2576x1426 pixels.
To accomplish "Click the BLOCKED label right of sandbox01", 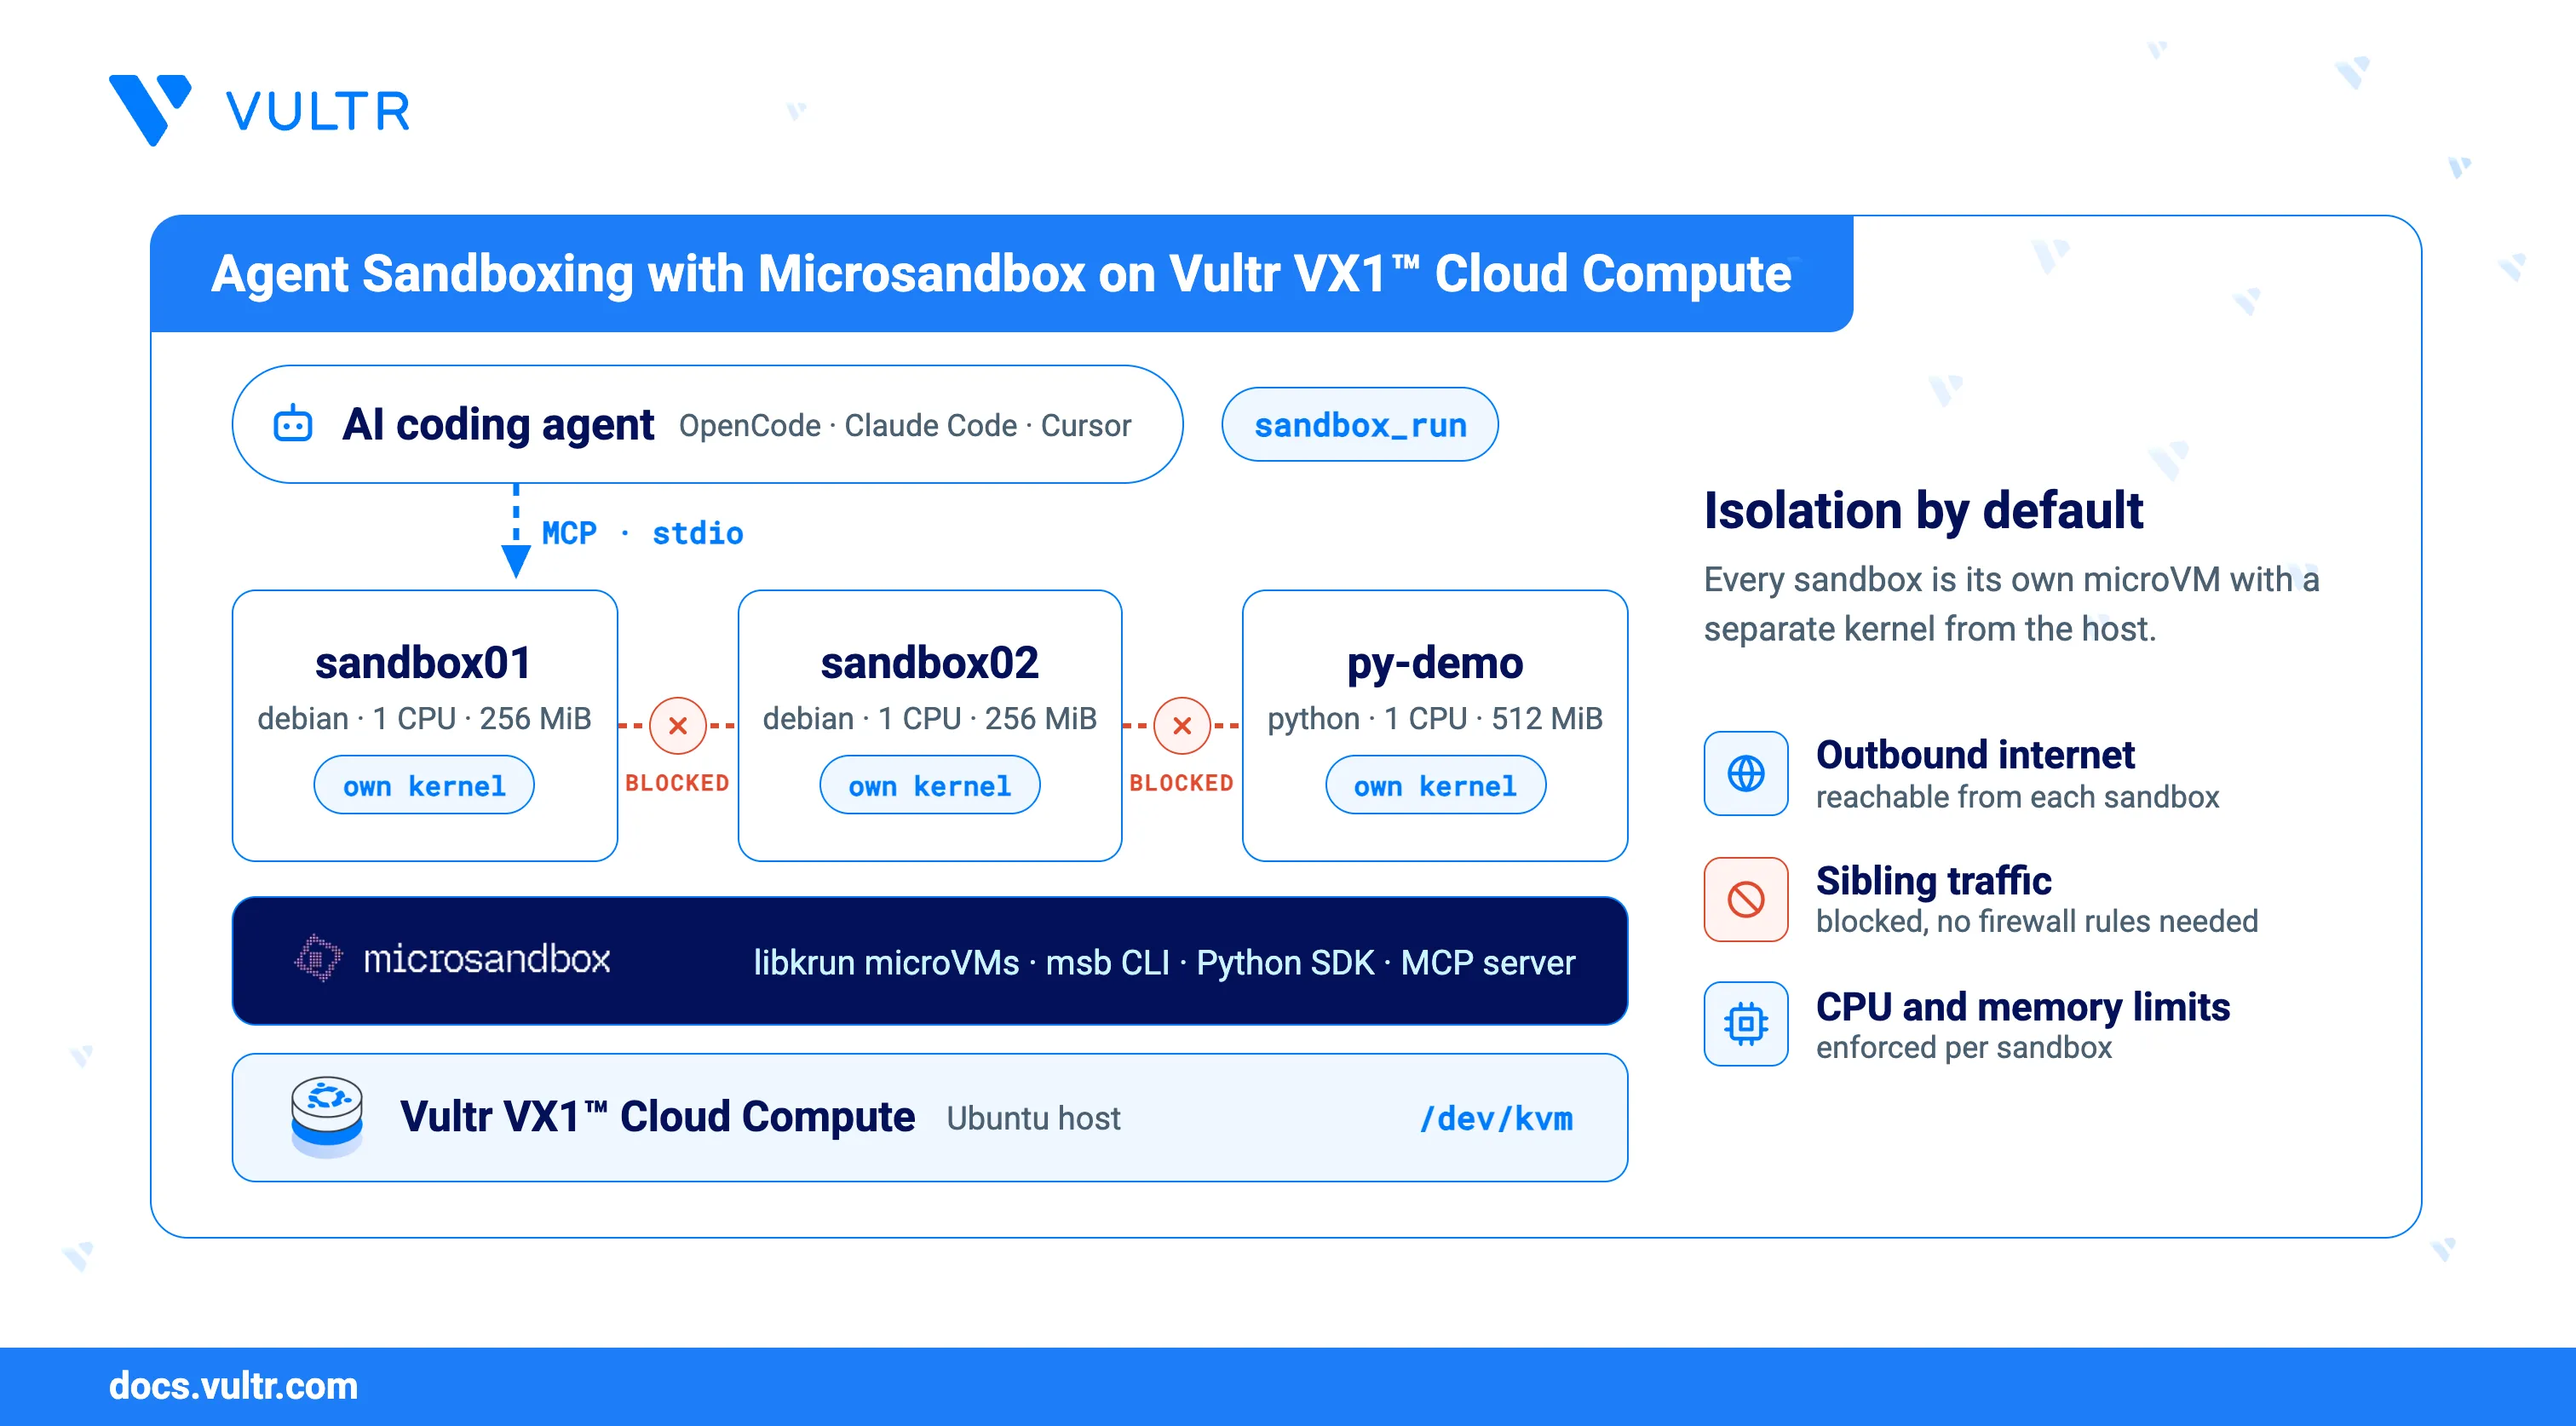I will coord(677,783).
